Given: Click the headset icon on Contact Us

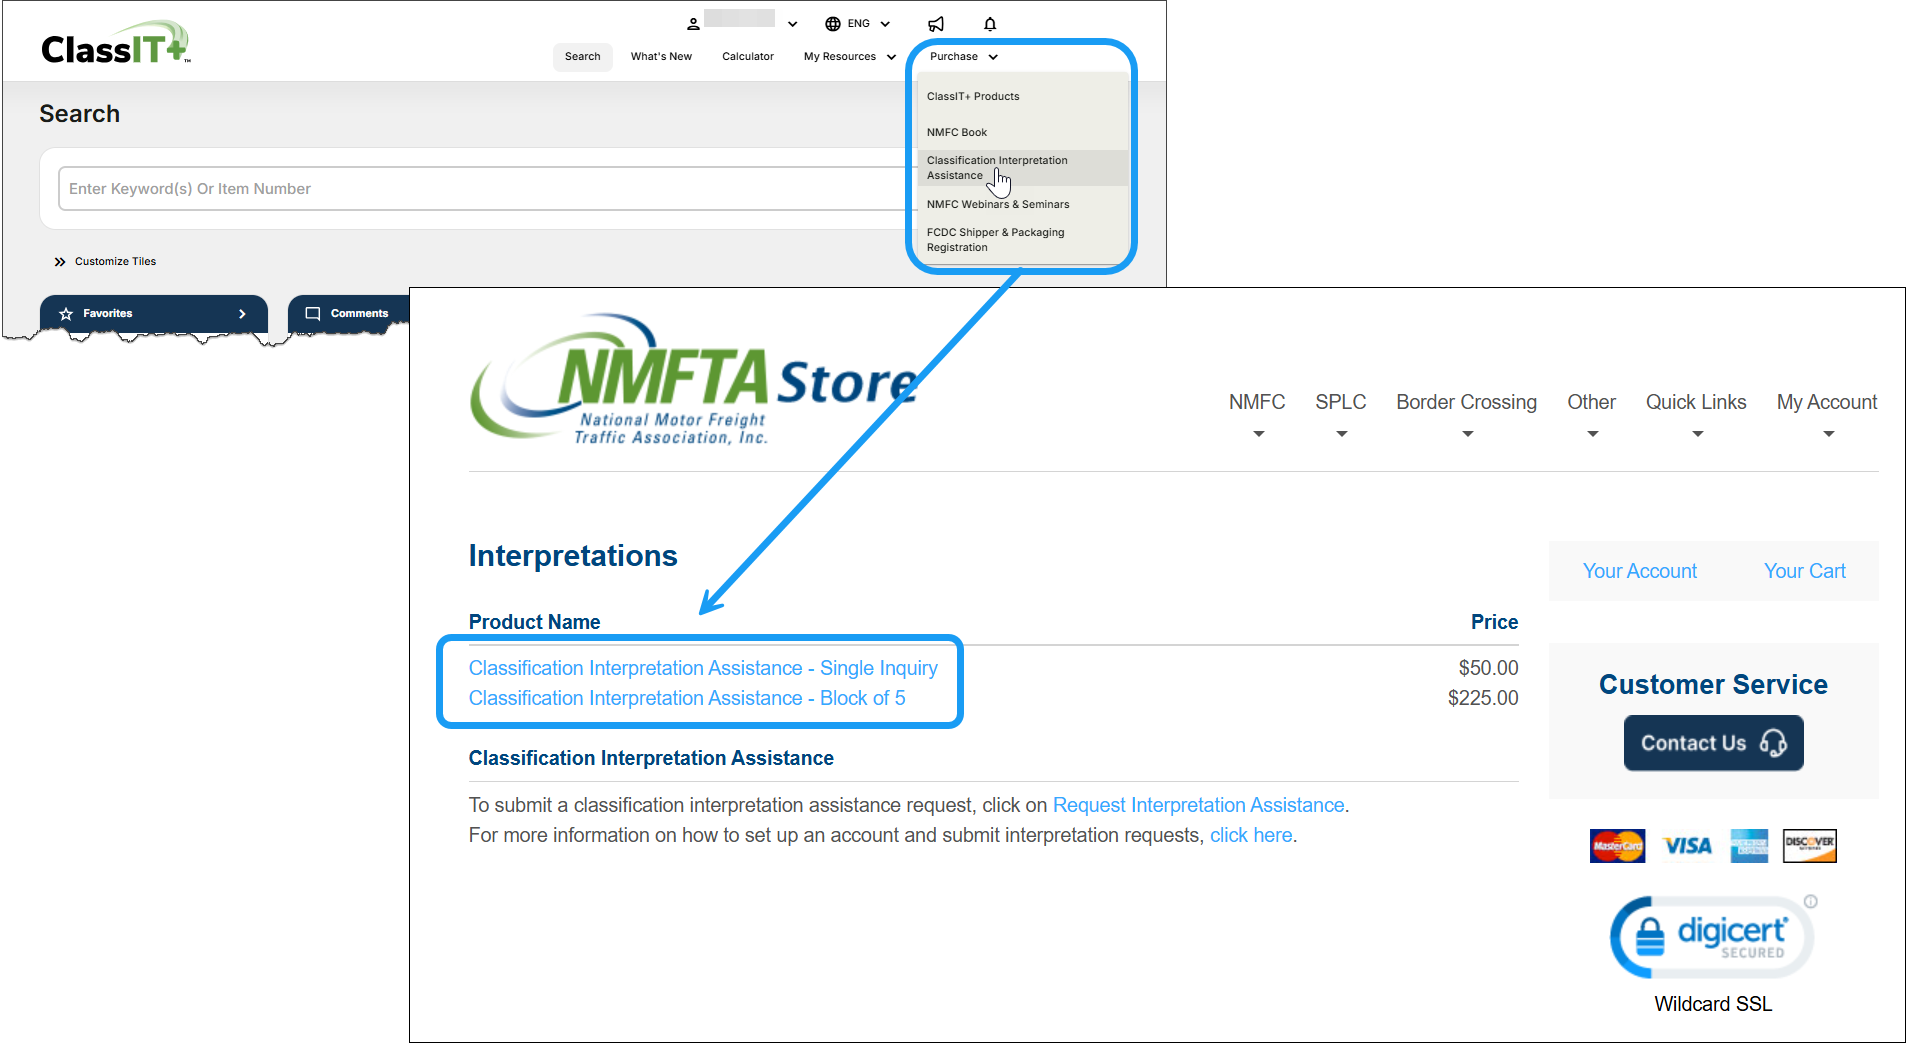Looking at the screenshot, I should coord(1774,744).
